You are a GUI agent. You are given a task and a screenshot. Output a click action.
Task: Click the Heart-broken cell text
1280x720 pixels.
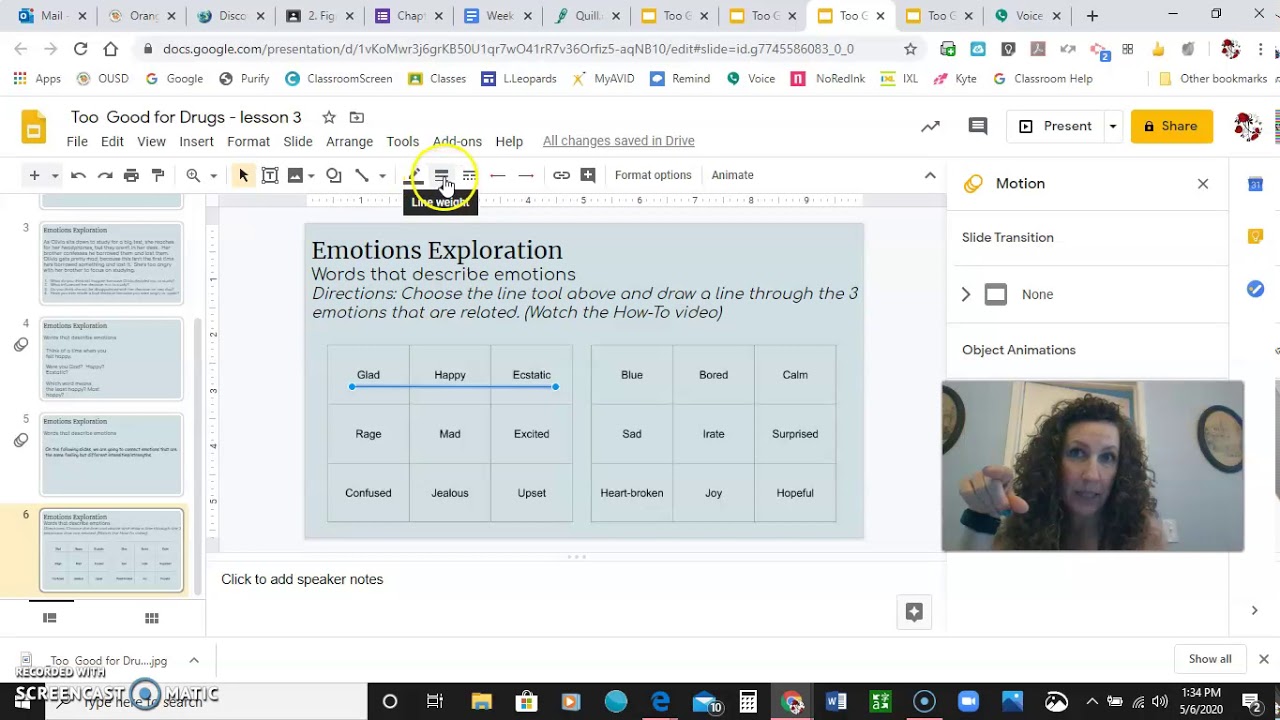pyautogui.click(x=631, y=493)
